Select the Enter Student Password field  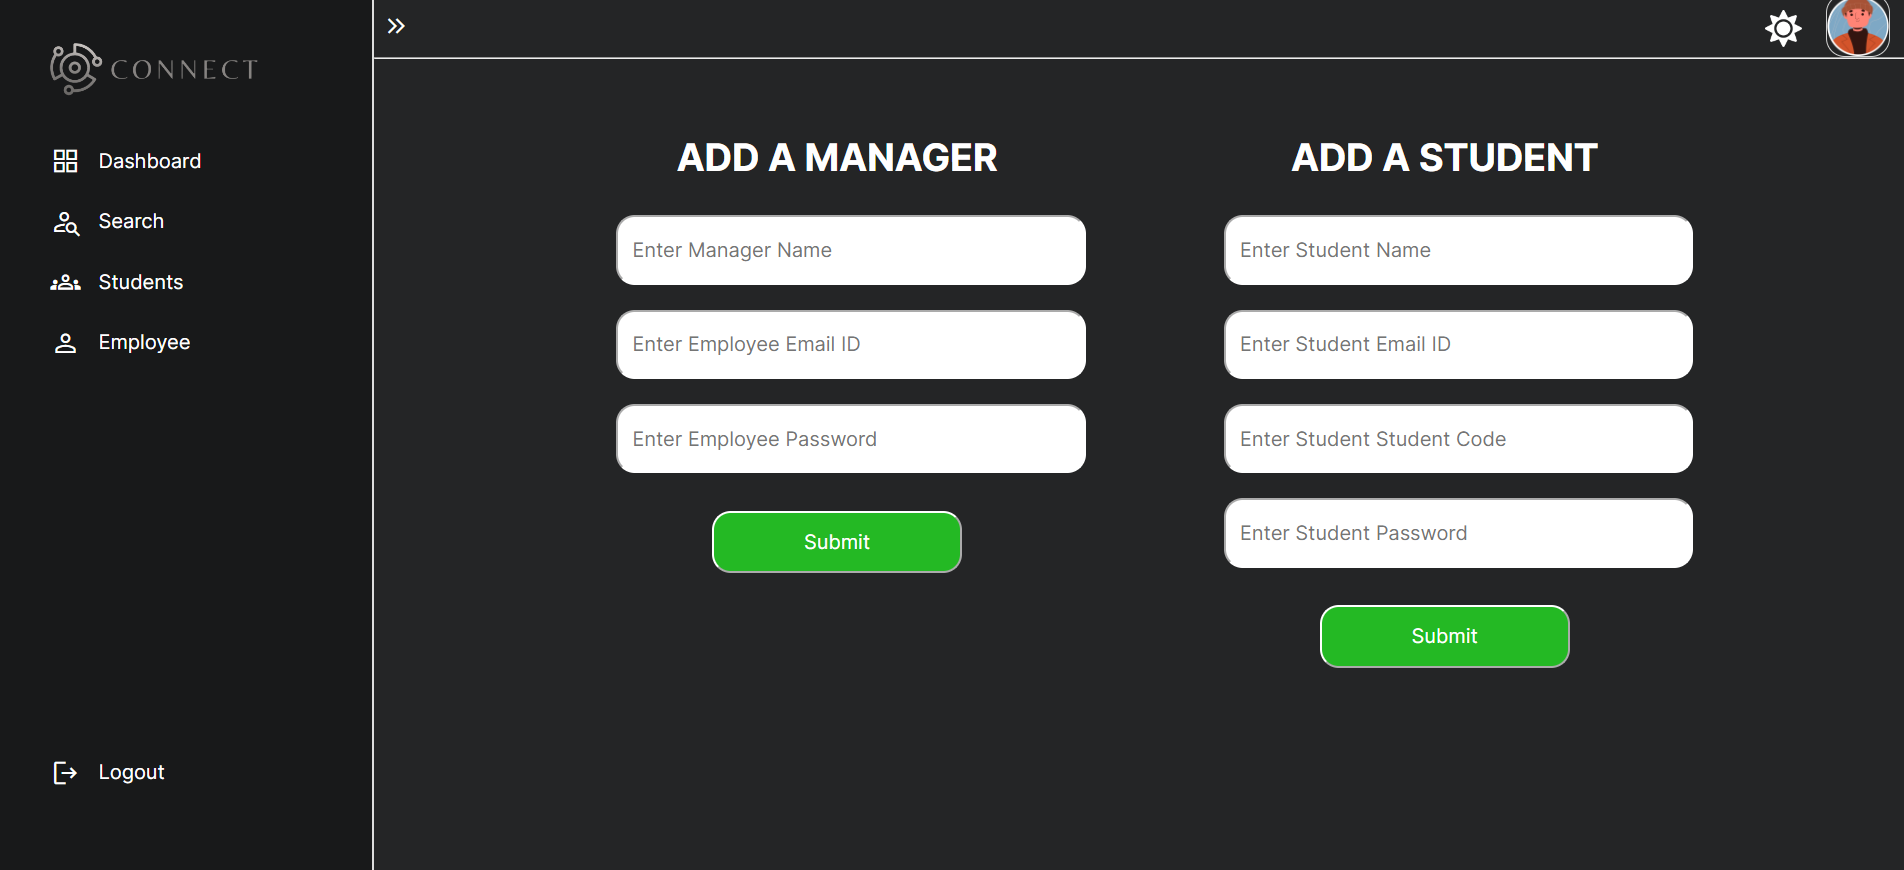coord(1458,533)
